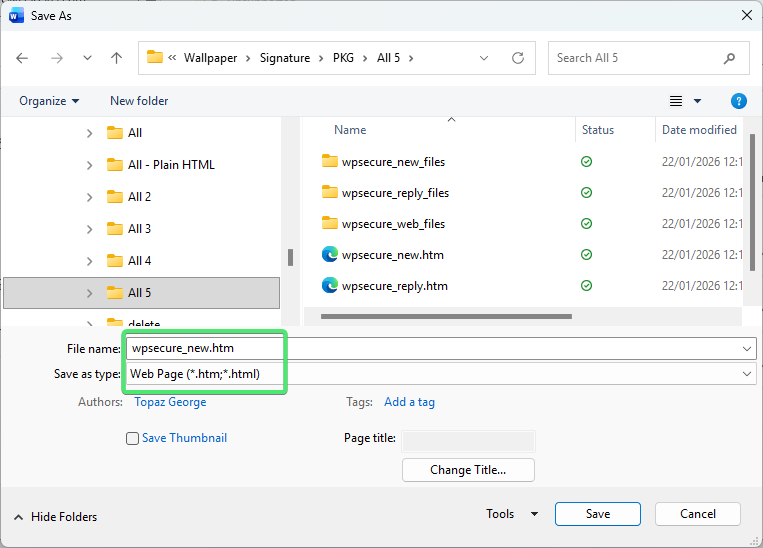Click the Change Title button
Screen dimensions: 763x548
[468, 470]
